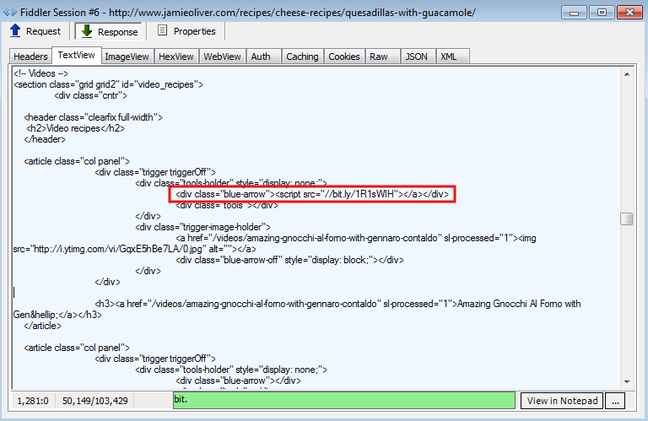Click the div class="cntr" line
The width and height of the screenshot is (648, 421).
pyautogui.click(x=91, y=95)
